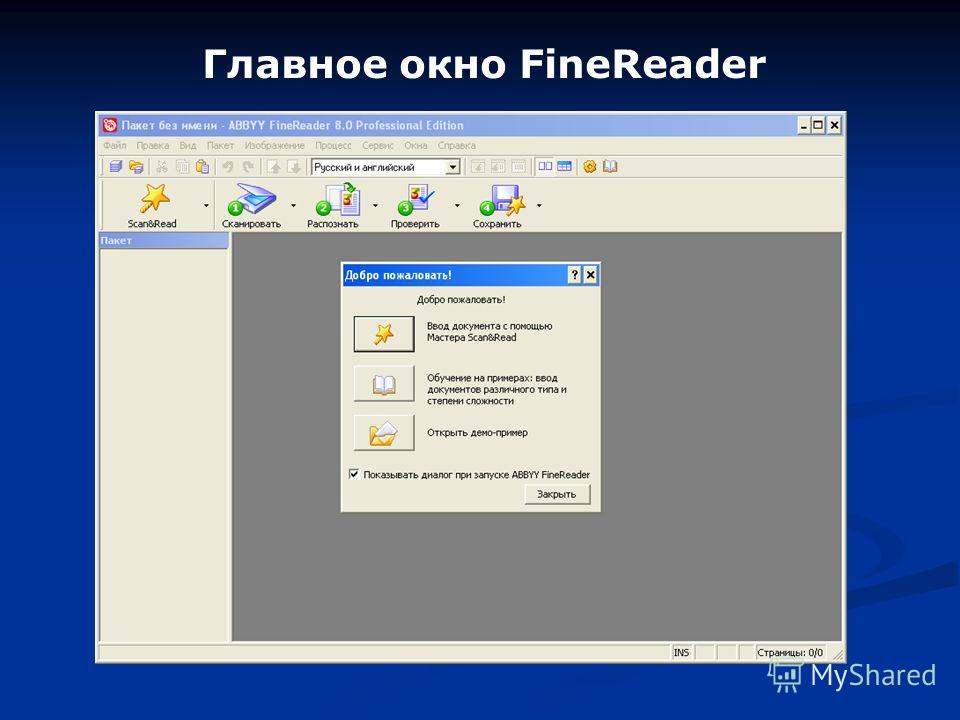Open the Процесс menu
Image resolution: width=960 pixels, height=720 pixels.
coord(333,146)
